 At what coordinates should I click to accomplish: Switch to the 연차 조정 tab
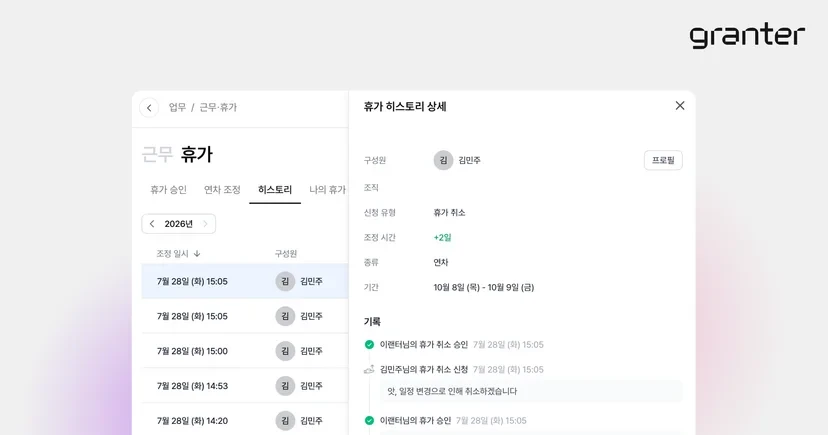(x=222, y=190)
